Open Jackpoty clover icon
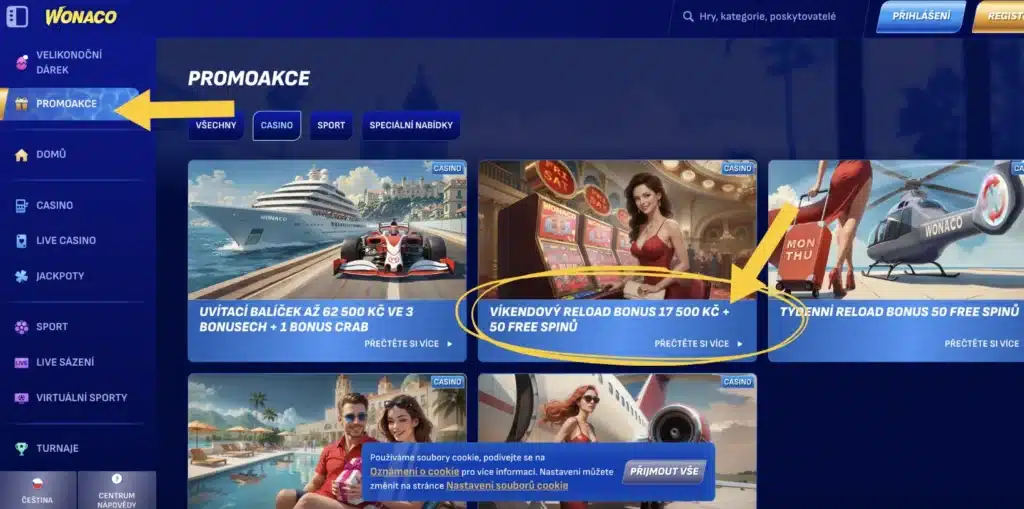1024x509 pixels. (x=21, y=276)
